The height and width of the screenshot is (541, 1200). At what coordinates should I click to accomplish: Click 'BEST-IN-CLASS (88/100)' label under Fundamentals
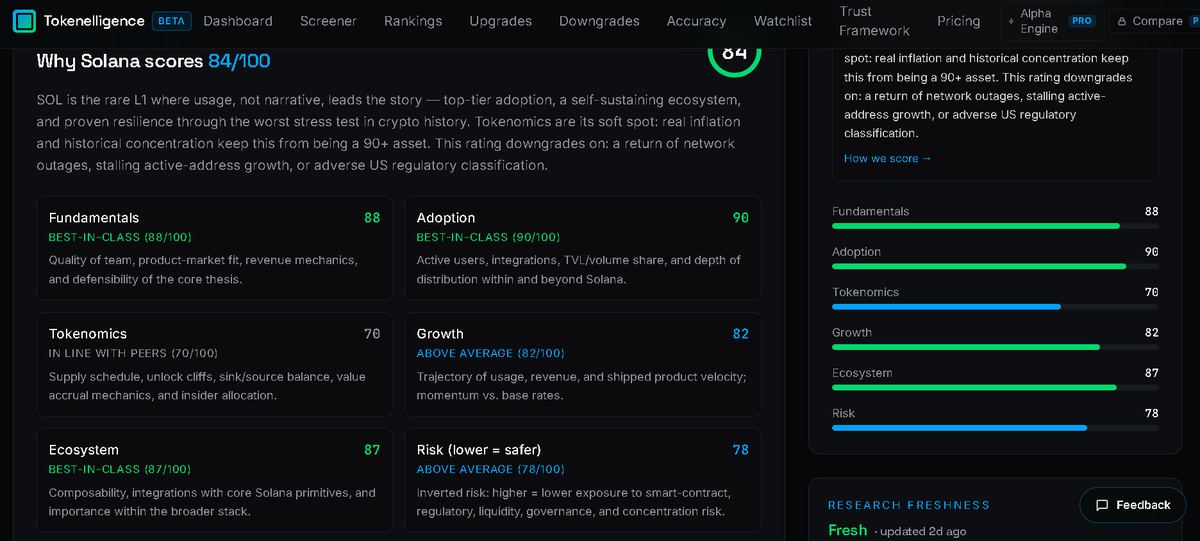120,237
